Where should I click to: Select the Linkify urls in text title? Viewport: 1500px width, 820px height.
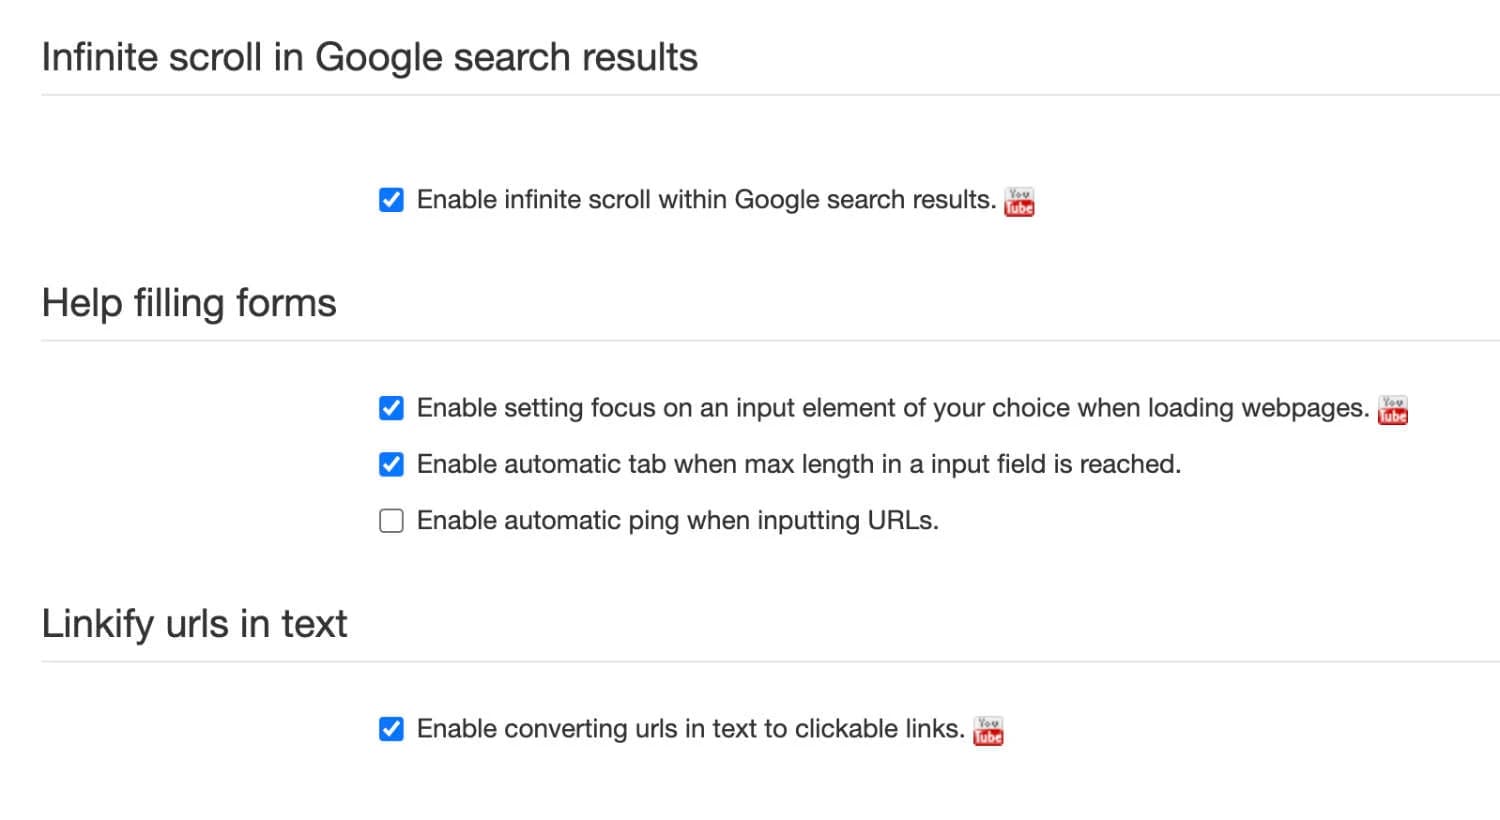point(194,623)
